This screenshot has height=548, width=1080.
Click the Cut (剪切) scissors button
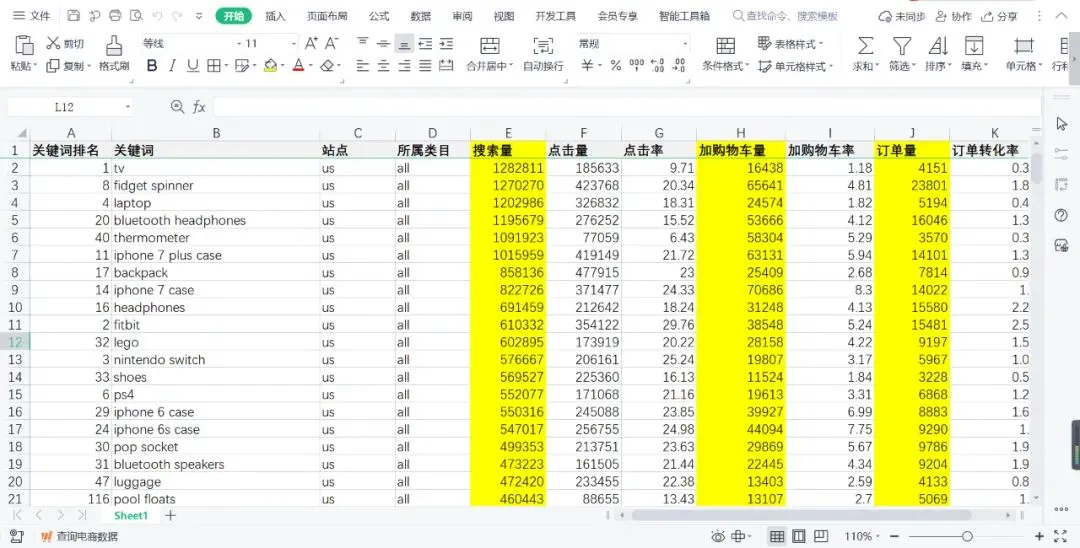pos(65,43)
